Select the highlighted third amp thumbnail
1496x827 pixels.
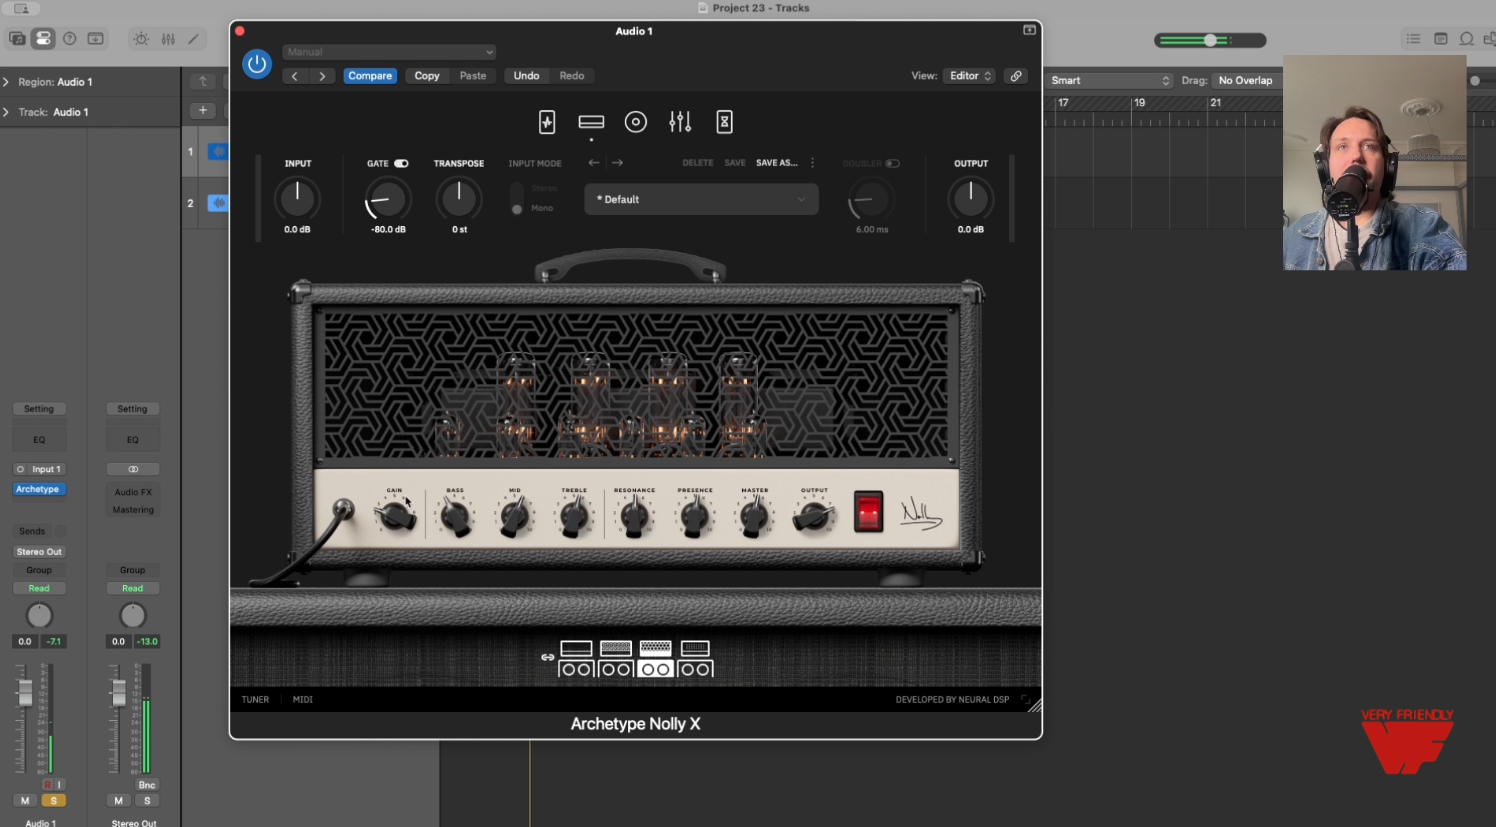(655, 659)
